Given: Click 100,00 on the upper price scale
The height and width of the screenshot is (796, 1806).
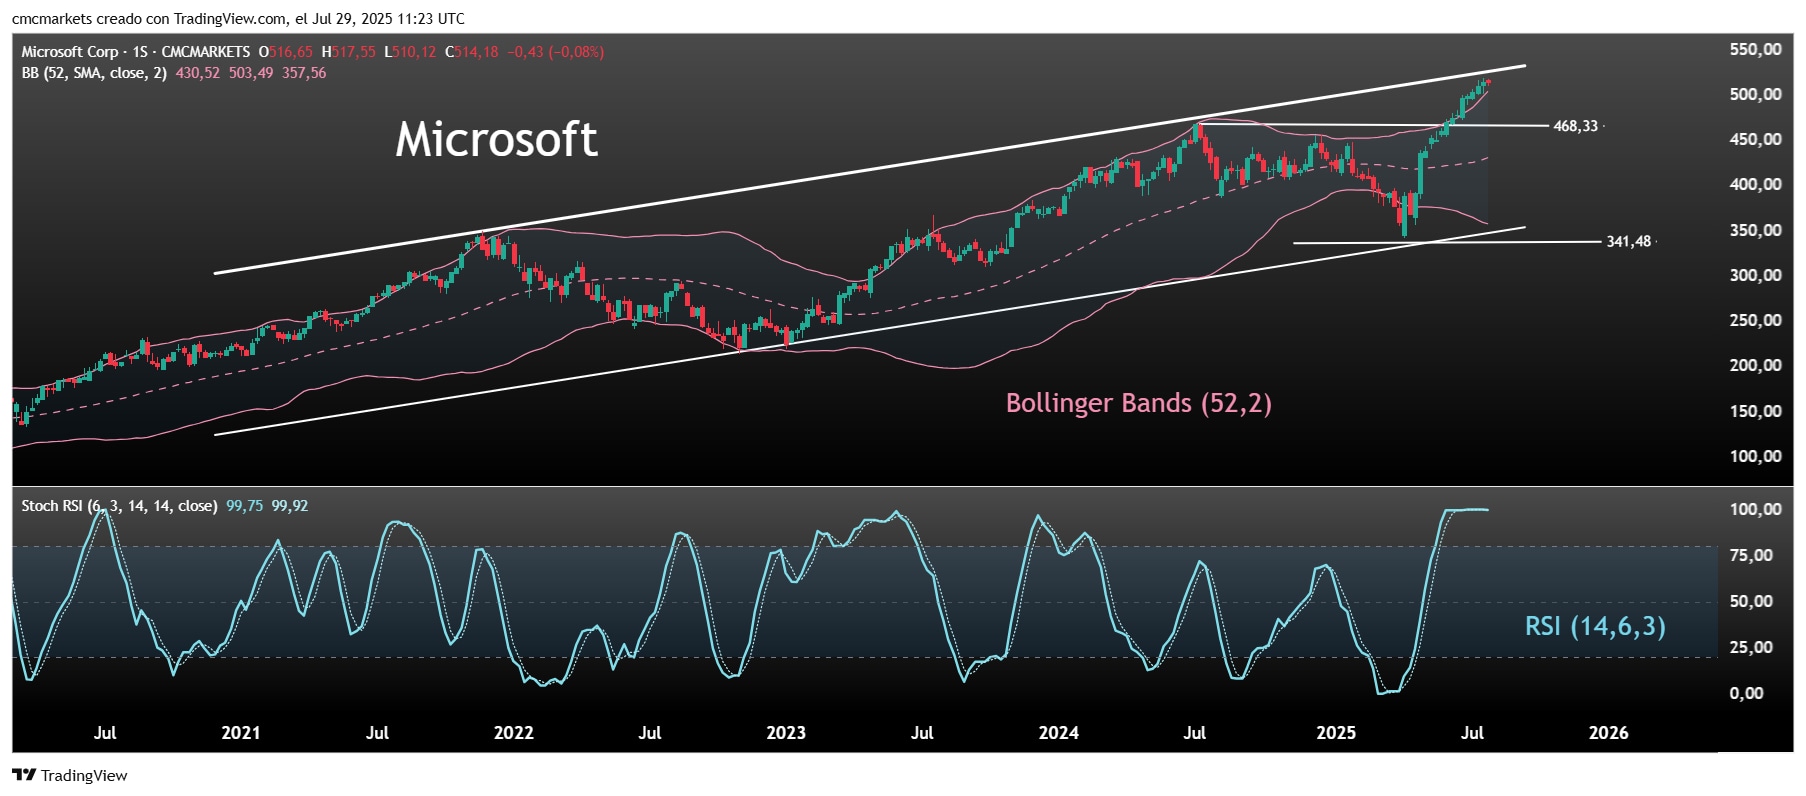Looking at the screenshot, I should [x=1756, y=456].
